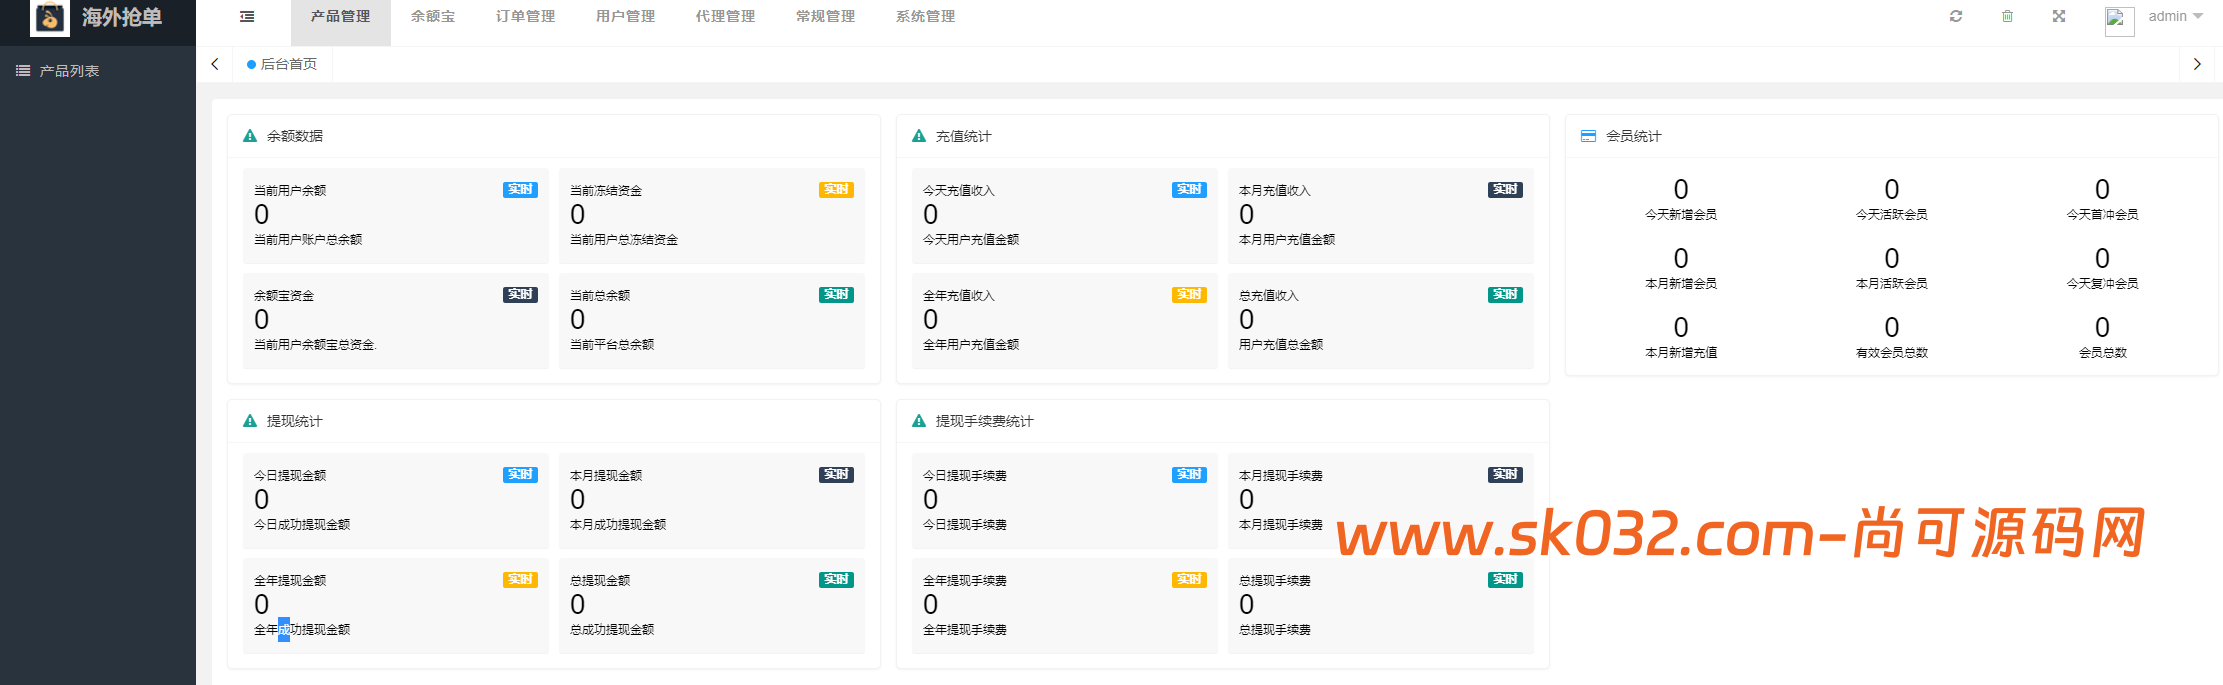Click the 实时 badge on 全年提现手续费
This screenshot has height=685, width=2223.
pyautogui.click(x=1189, y=580)
